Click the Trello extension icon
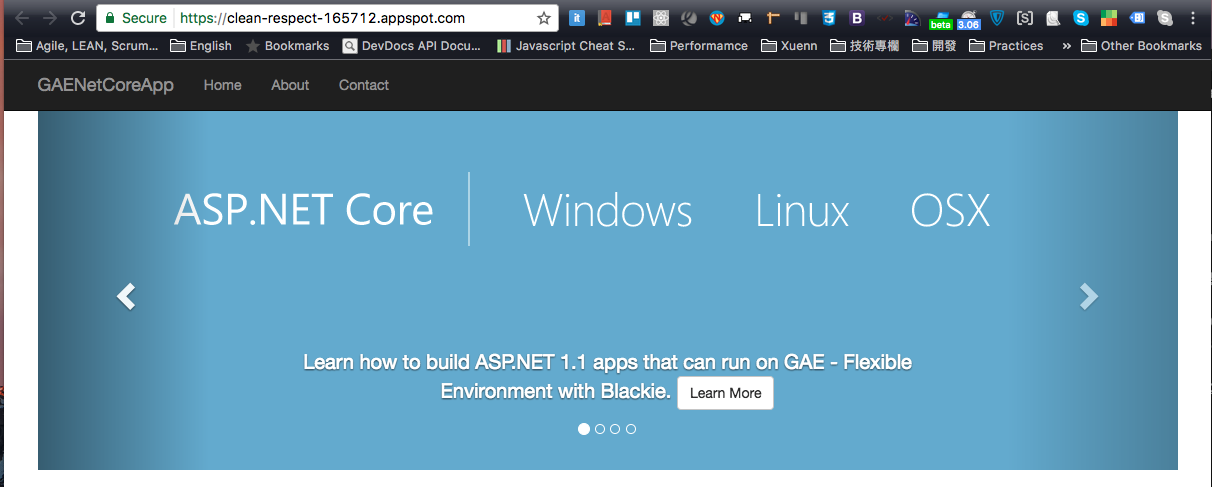Image resolution: width=1212 pixels, height=487 pixels. click(632, 18)
